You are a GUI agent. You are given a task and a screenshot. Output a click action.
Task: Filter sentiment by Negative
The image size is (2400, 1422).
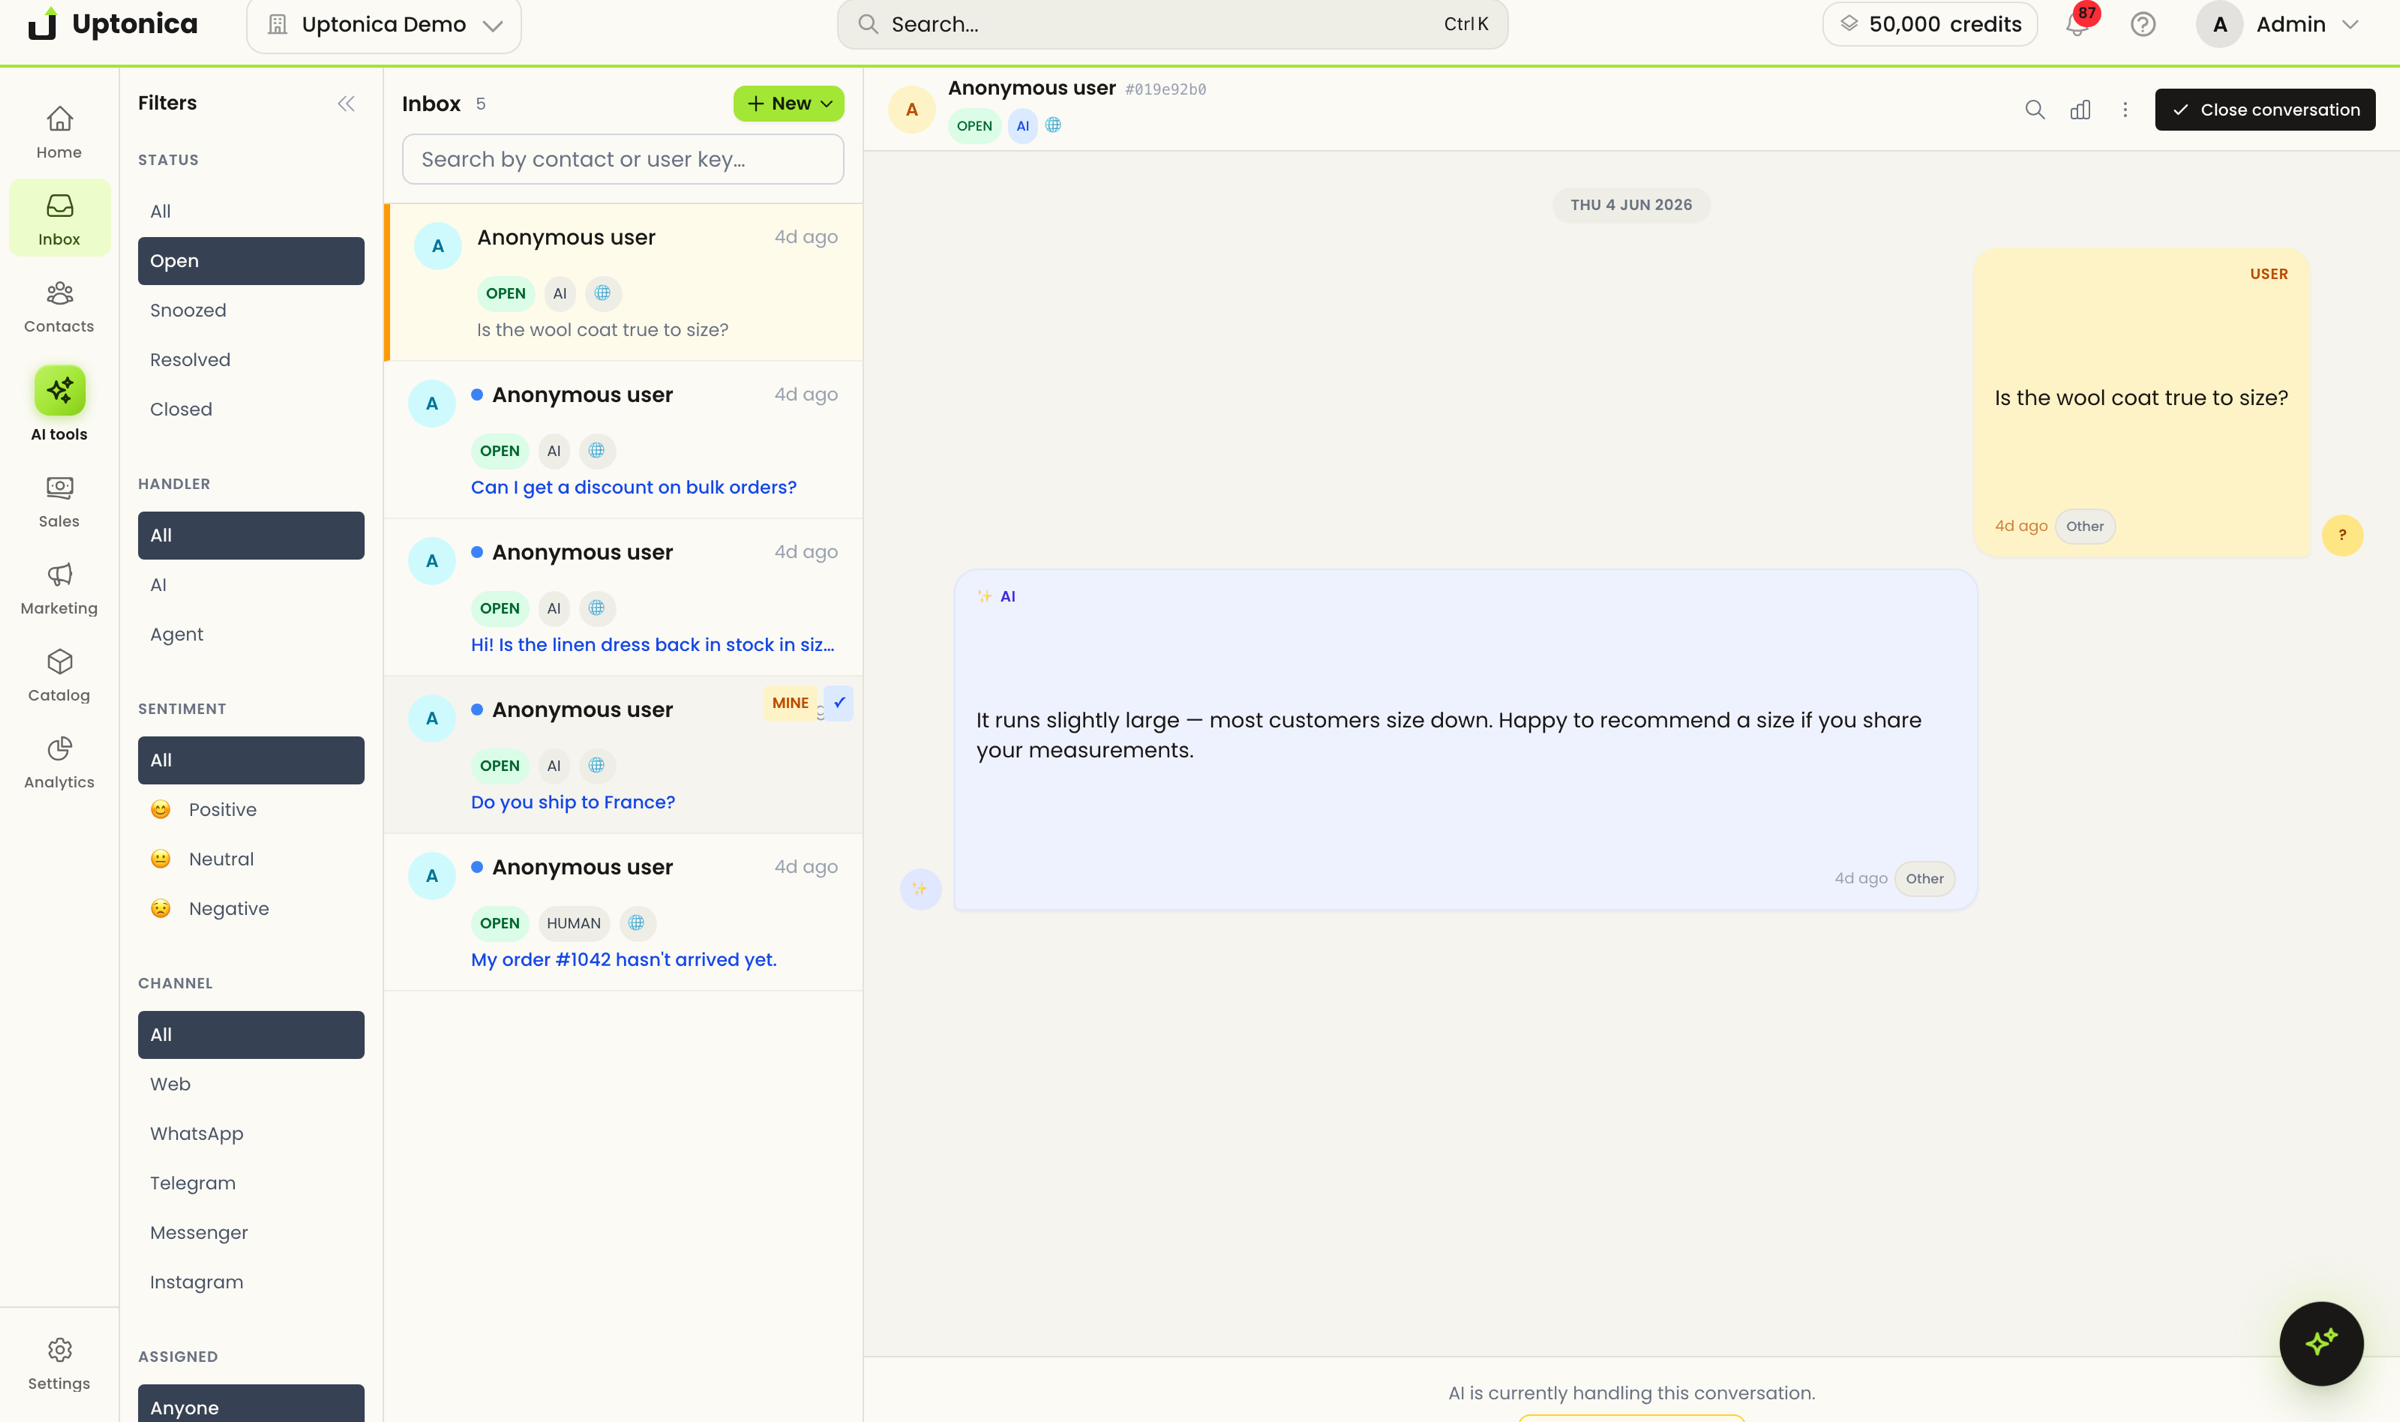coord(251,908)
